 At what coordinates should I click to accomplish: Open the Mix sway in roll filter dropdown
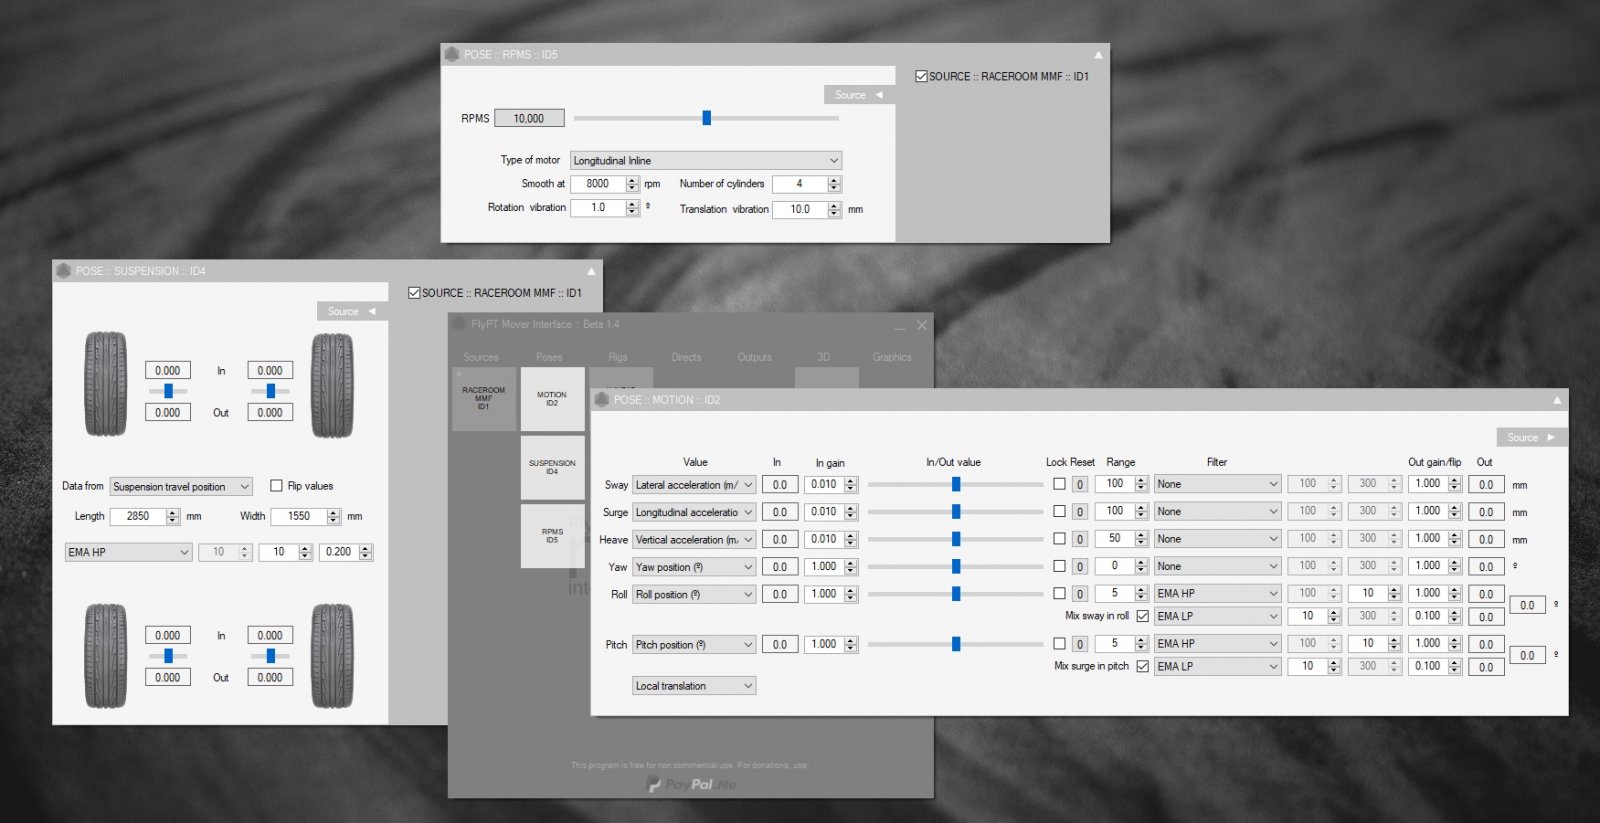pos(1217,616)
